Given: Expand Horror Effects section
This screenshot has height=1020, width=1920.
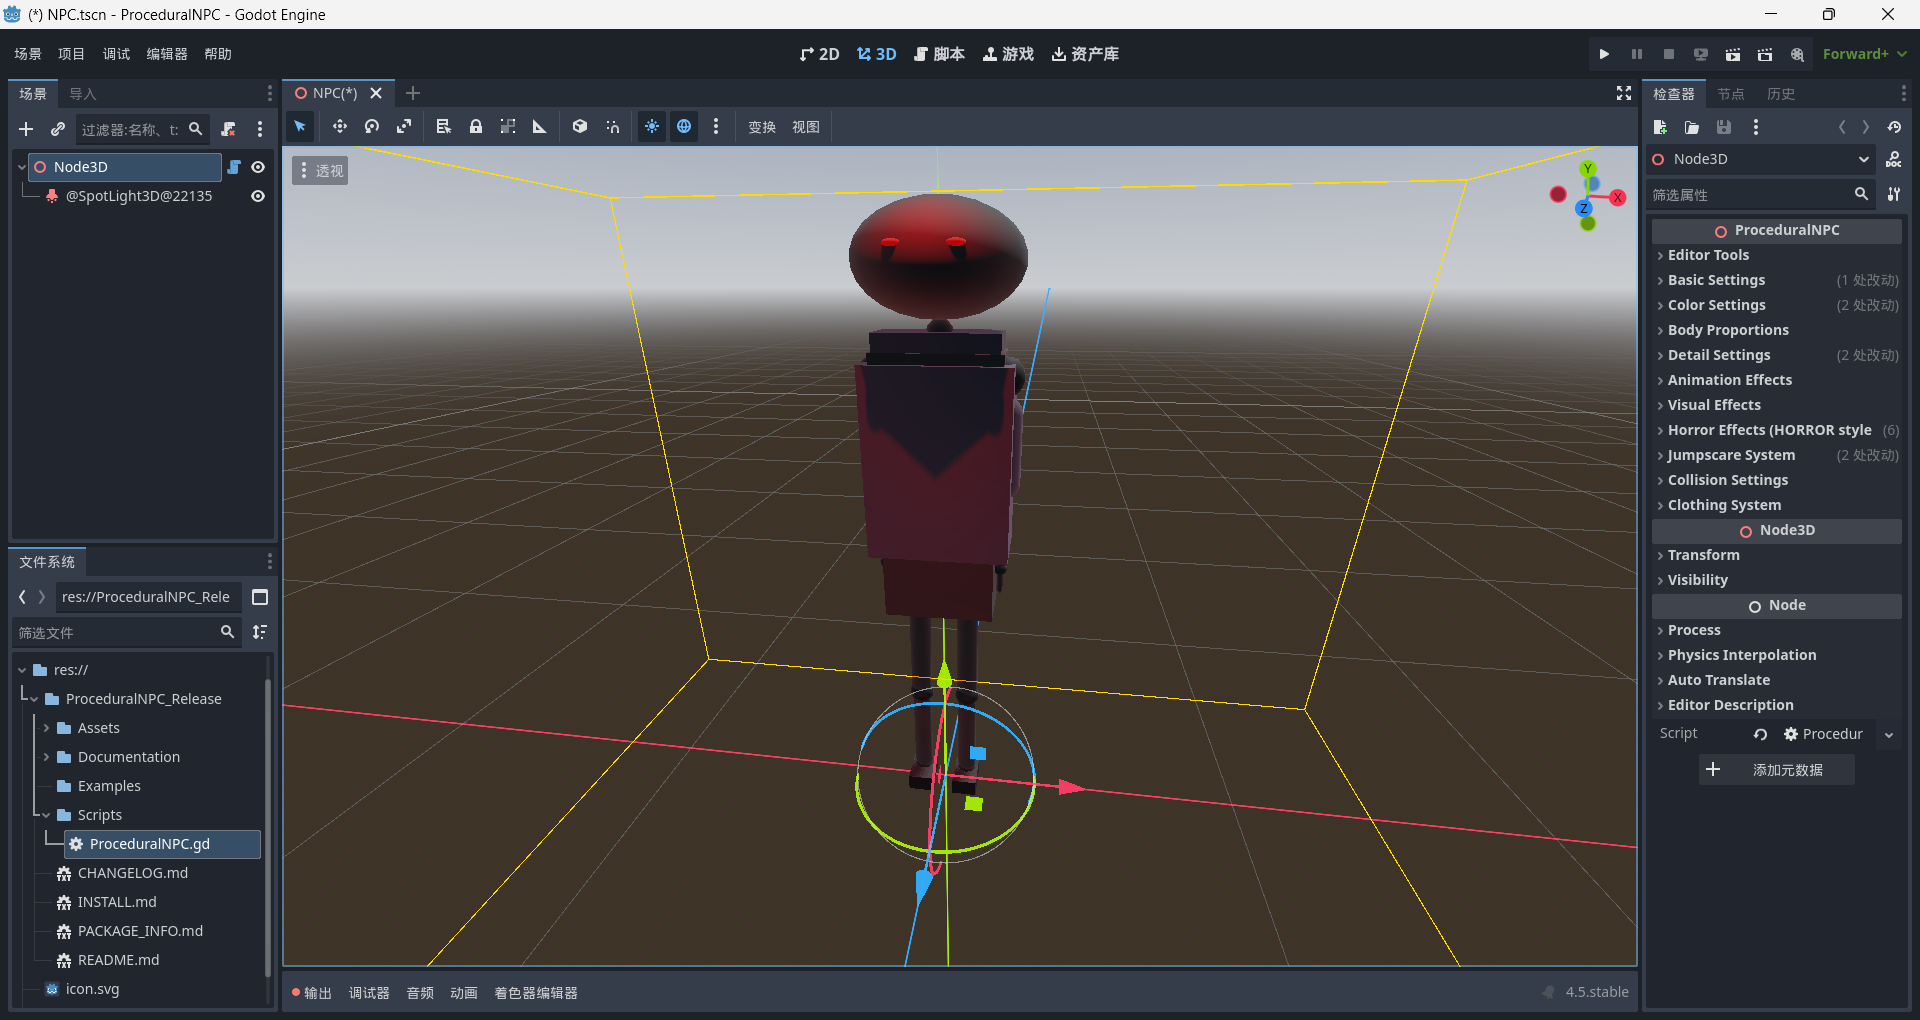Looking at the screenshot, I should (1777, 430).
